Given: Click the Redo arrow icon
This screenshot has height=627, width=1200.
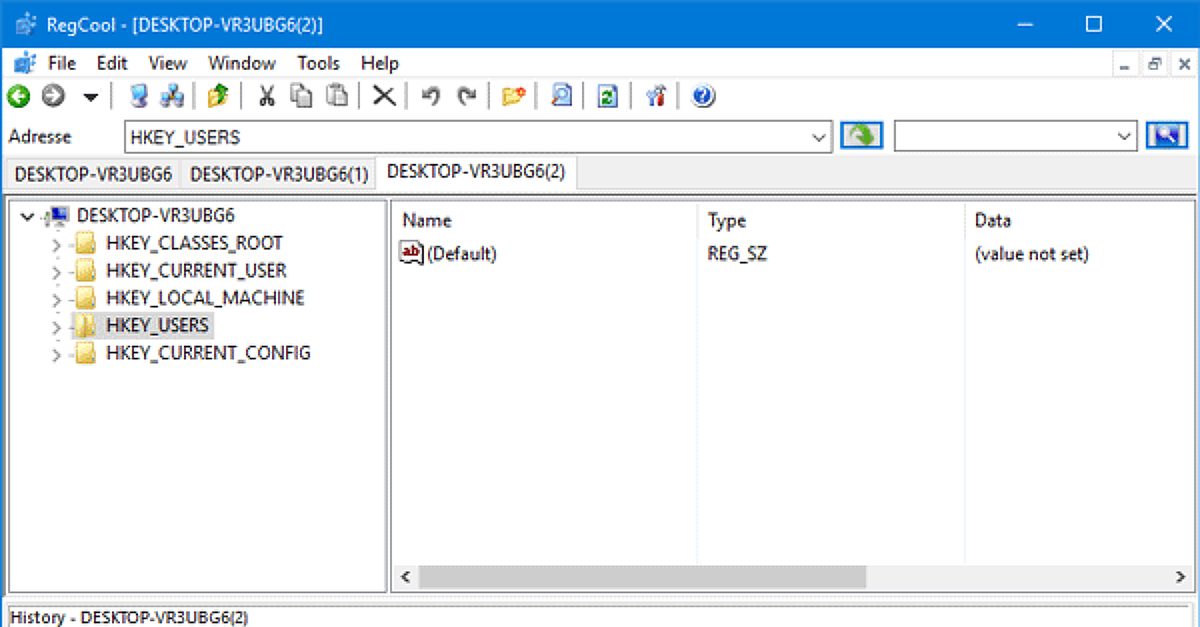Looking at the screenshot, I should pyautogui.click(x=465, y=96).
